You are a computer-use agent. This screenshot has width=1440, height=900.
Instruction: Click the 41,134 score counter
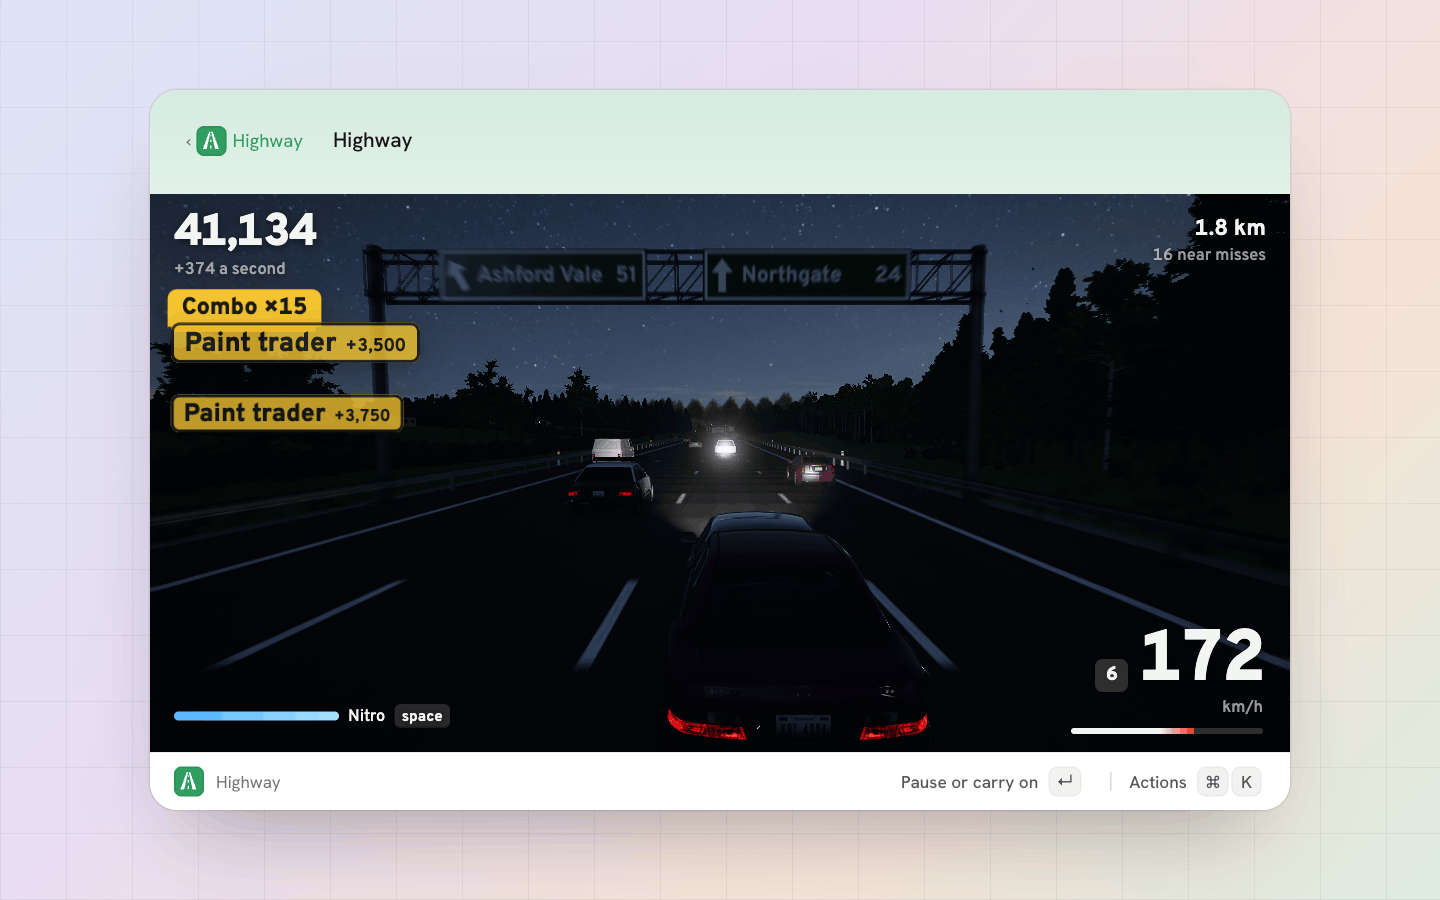click(245, 229)
